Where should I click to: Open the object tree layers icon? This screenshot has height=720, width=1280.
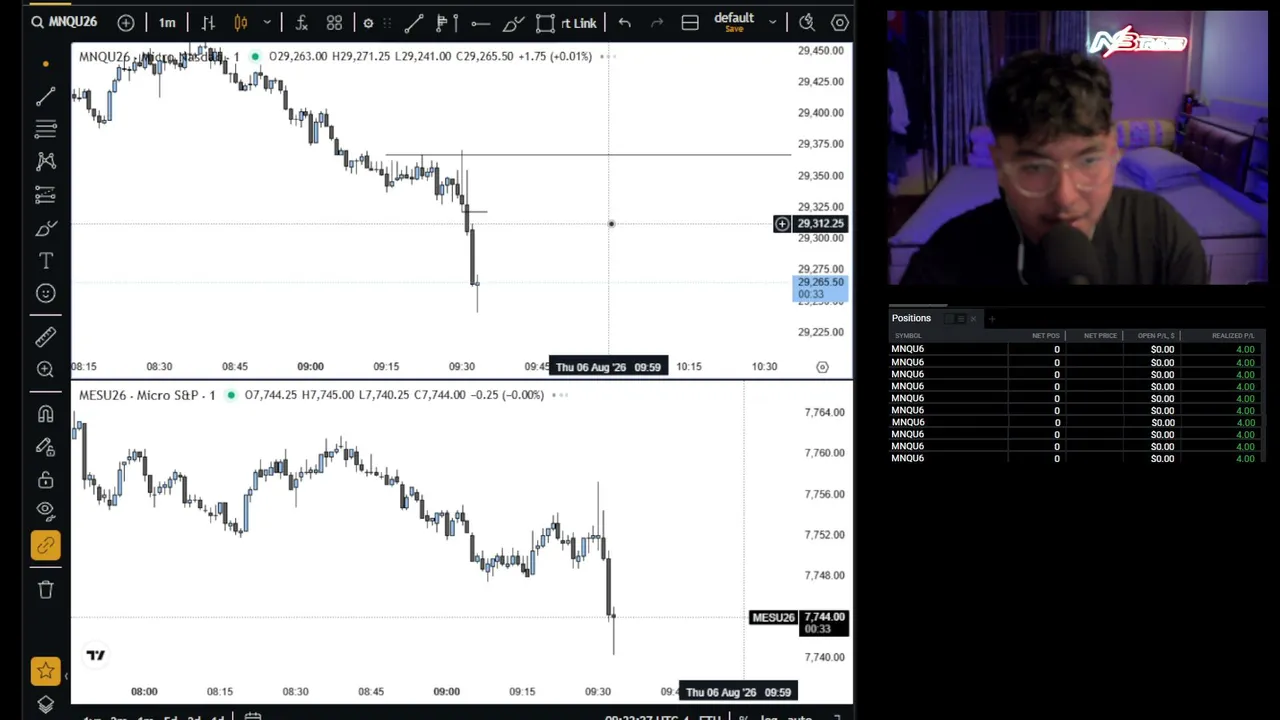(x=45, y=705)
